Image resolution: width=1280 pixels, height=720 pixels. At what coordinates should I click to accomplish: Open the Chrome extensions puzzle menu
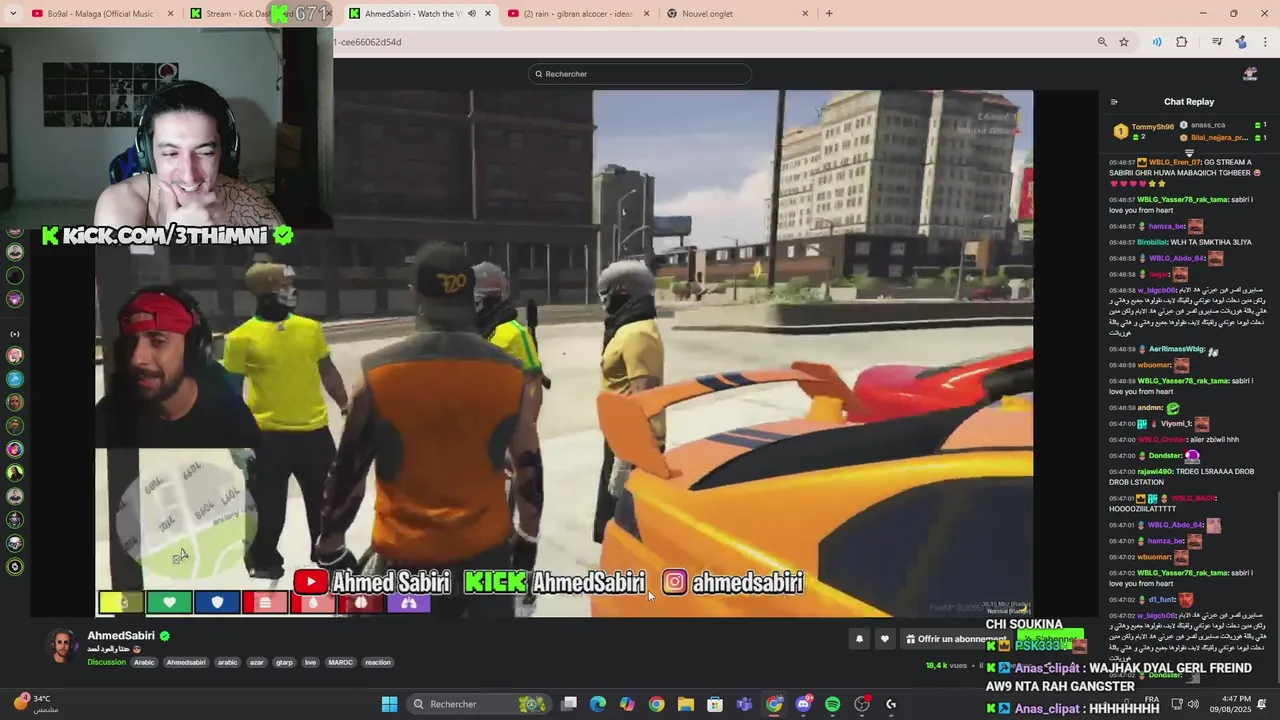click(x=1182, y=42)
